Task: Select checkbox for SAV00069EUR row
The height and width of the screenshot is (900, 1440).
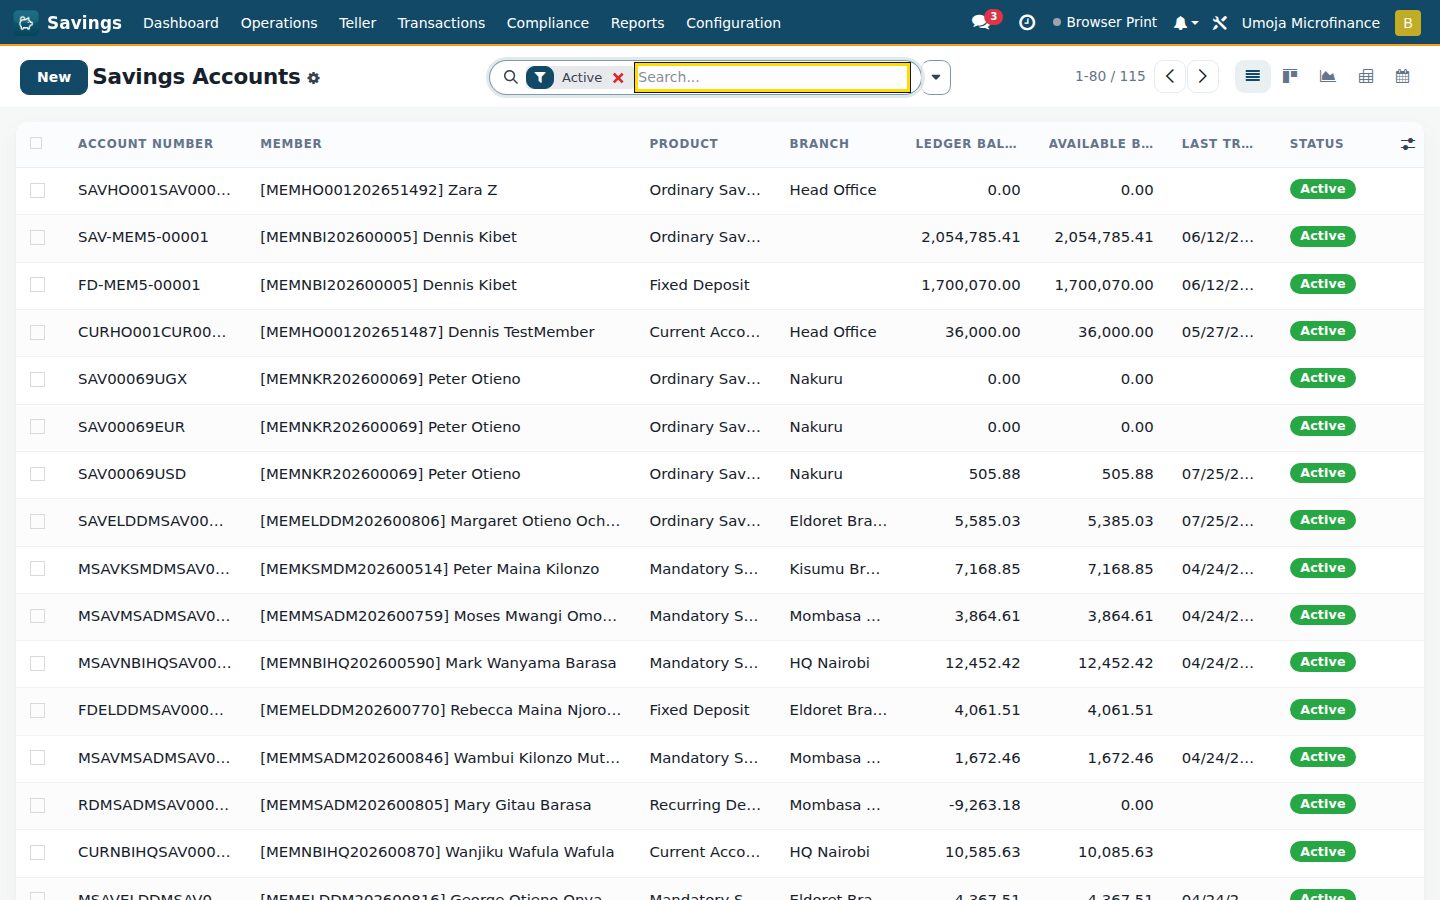Action: pos(37,427)
